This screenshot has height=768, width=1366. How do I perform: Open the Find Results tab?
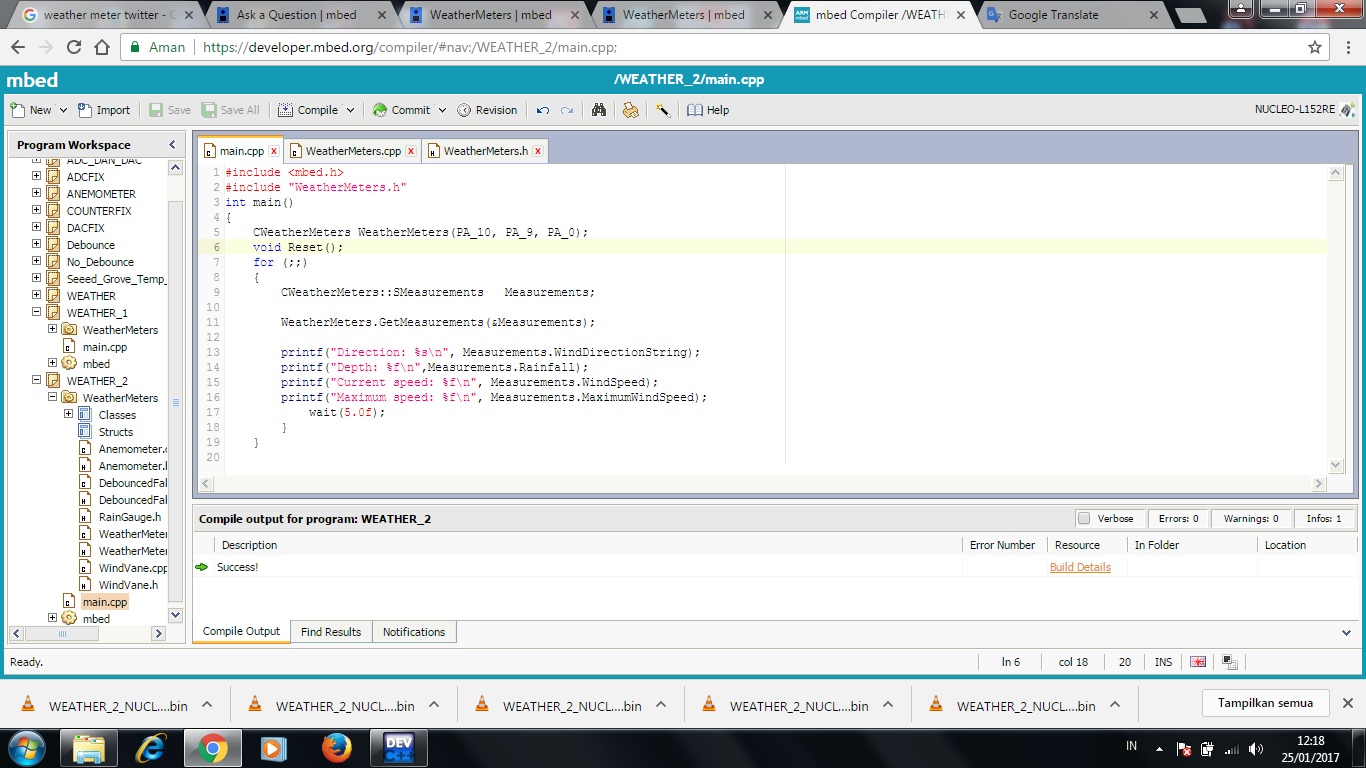coord(331,632)
